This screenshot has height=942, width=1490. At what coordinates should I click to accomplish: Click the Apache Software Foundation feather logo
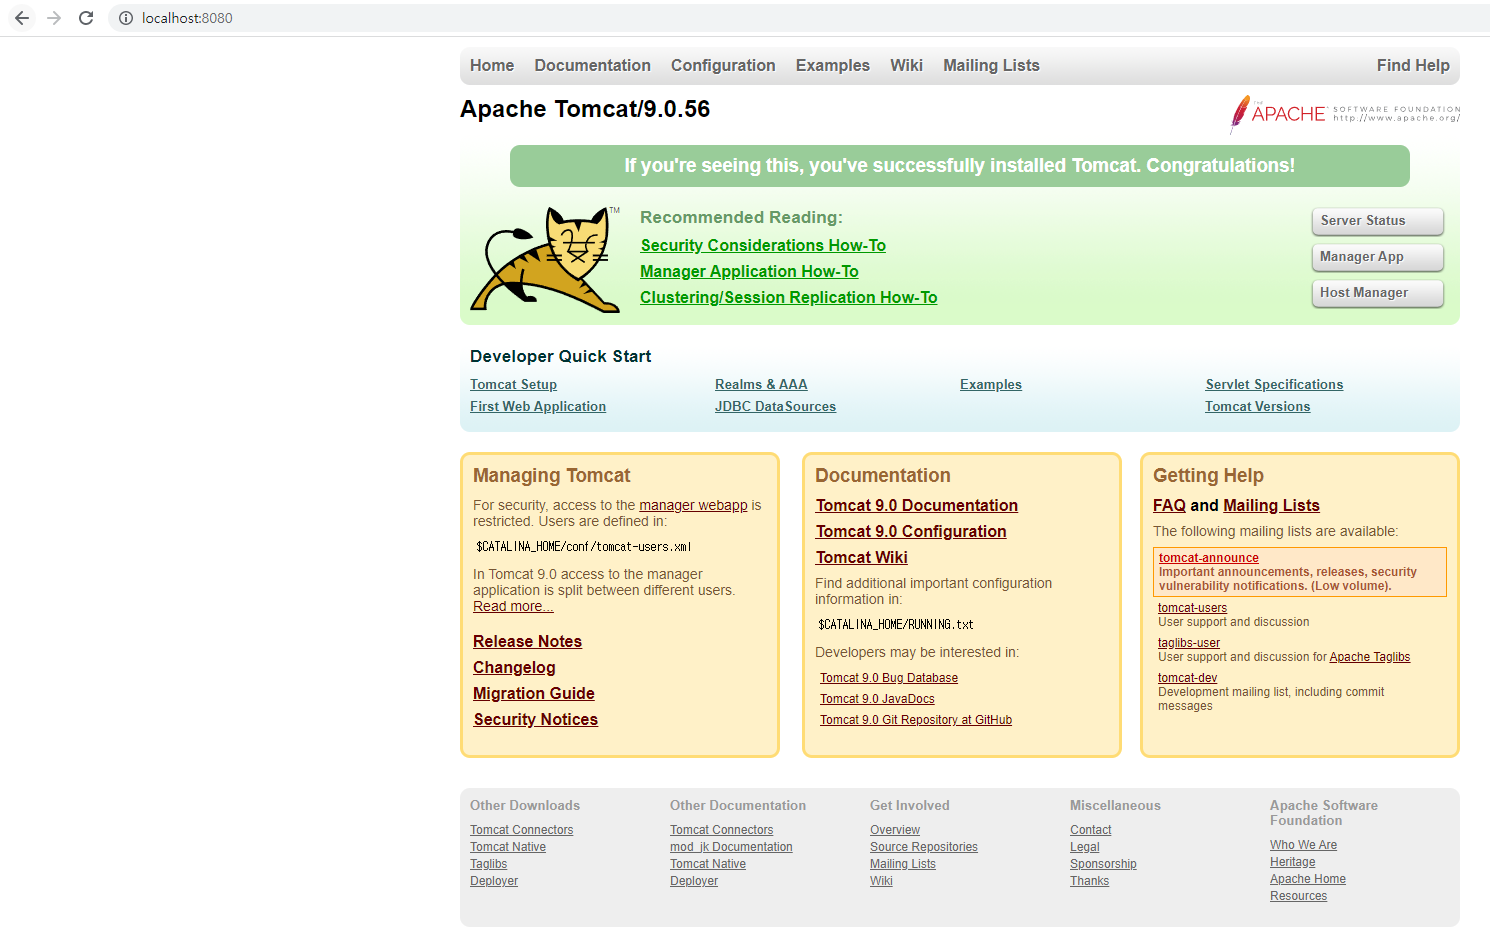click(1344, 114)
